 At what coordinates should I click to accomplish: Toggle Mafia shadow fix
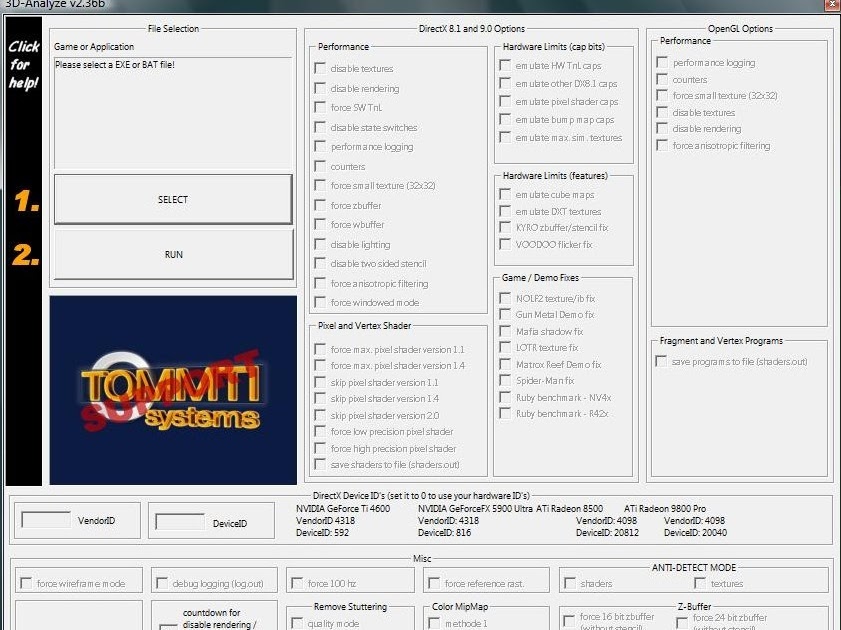pyautogui.click(x=505, y=331)
